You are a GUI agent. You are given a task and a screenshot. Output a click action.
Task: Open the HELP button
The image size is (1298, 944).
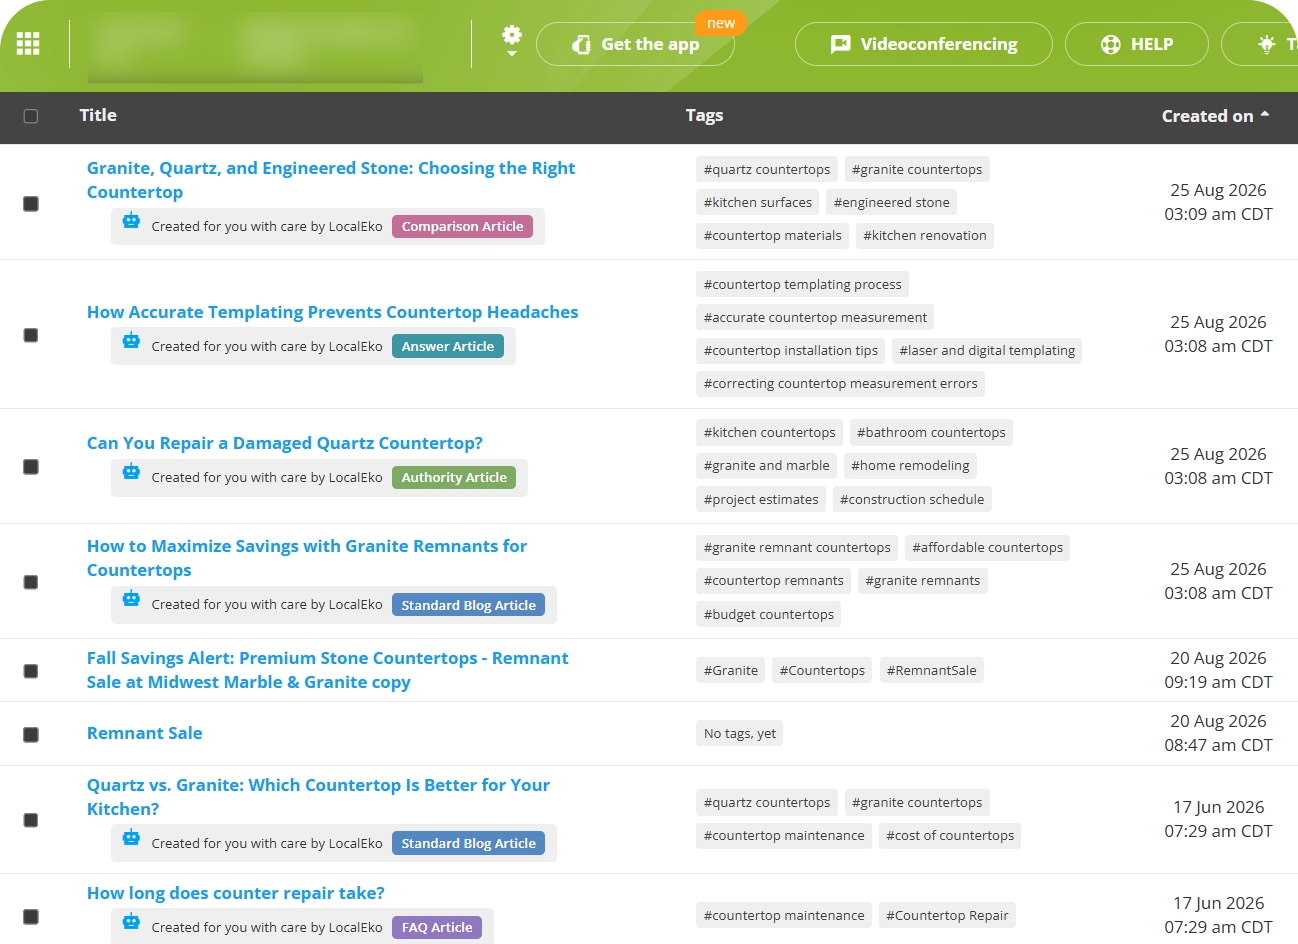[1136, 44]
